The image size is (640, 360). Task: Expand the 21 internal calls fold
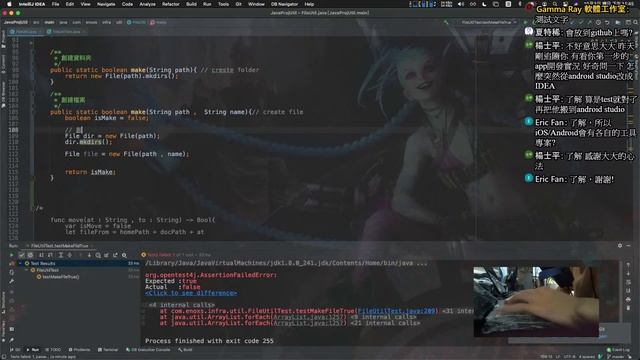[x=385, y=323]
